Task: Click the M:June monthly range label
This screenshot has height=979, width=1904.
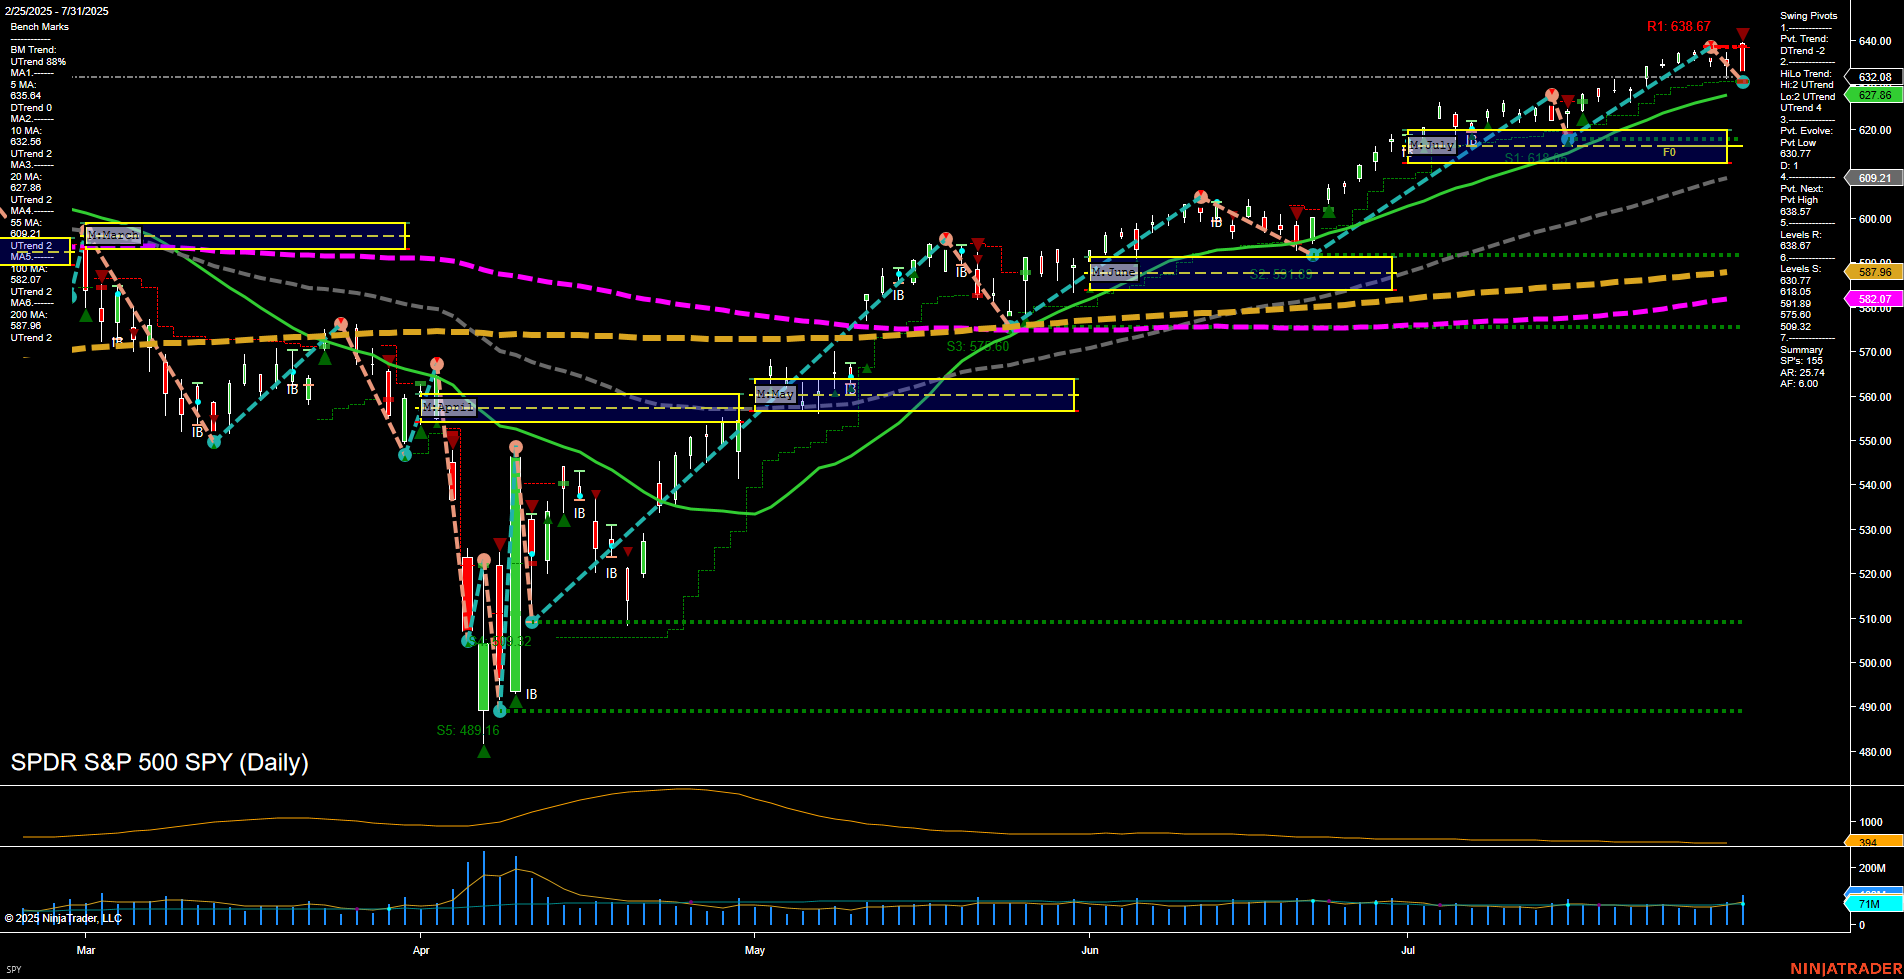Action: (1114, 272)
